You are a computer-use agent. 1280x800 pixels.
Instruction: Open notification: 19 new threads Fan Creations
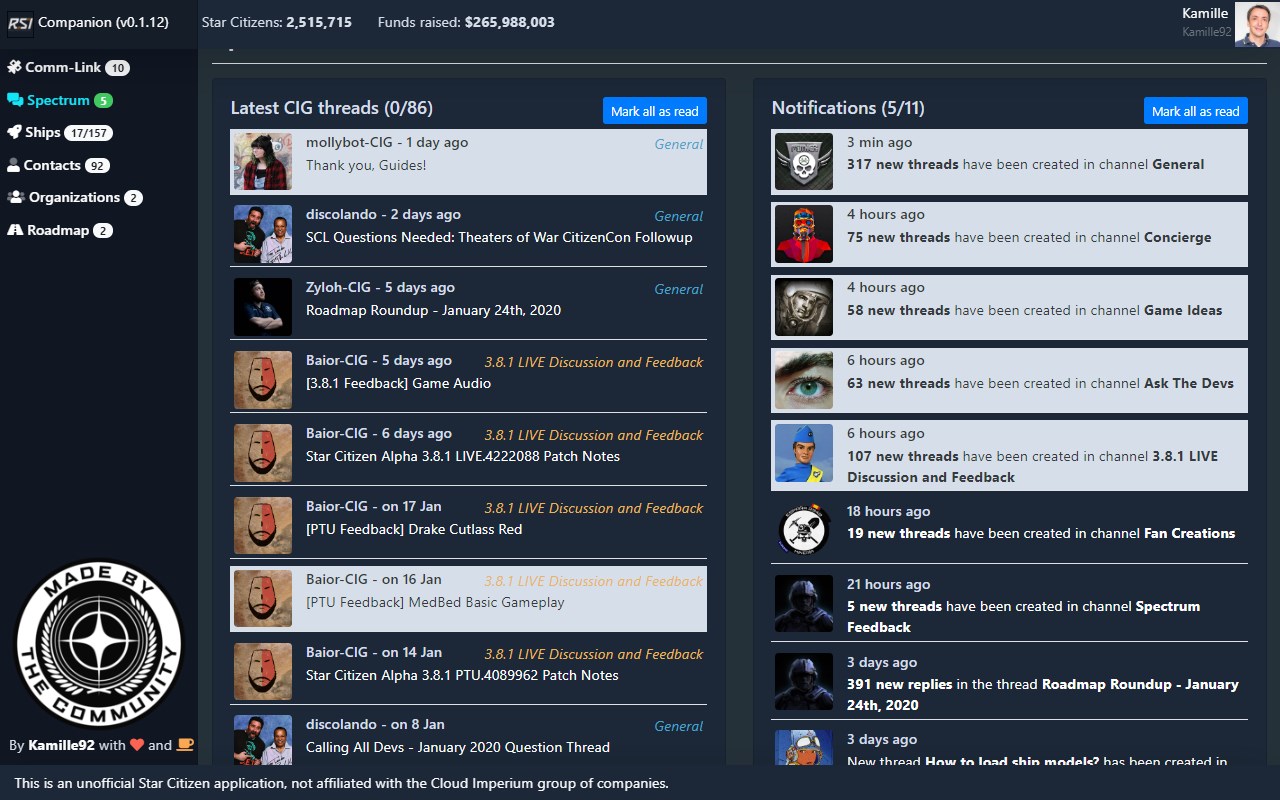pyautogui.click(x=1009, y=531)
